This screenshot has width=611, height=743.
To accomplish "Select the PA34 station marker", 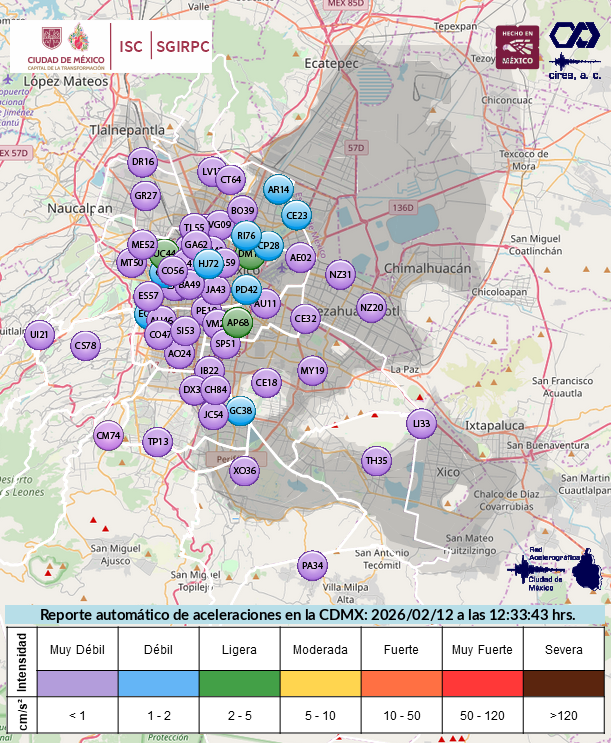I will (x=313, y=566).
